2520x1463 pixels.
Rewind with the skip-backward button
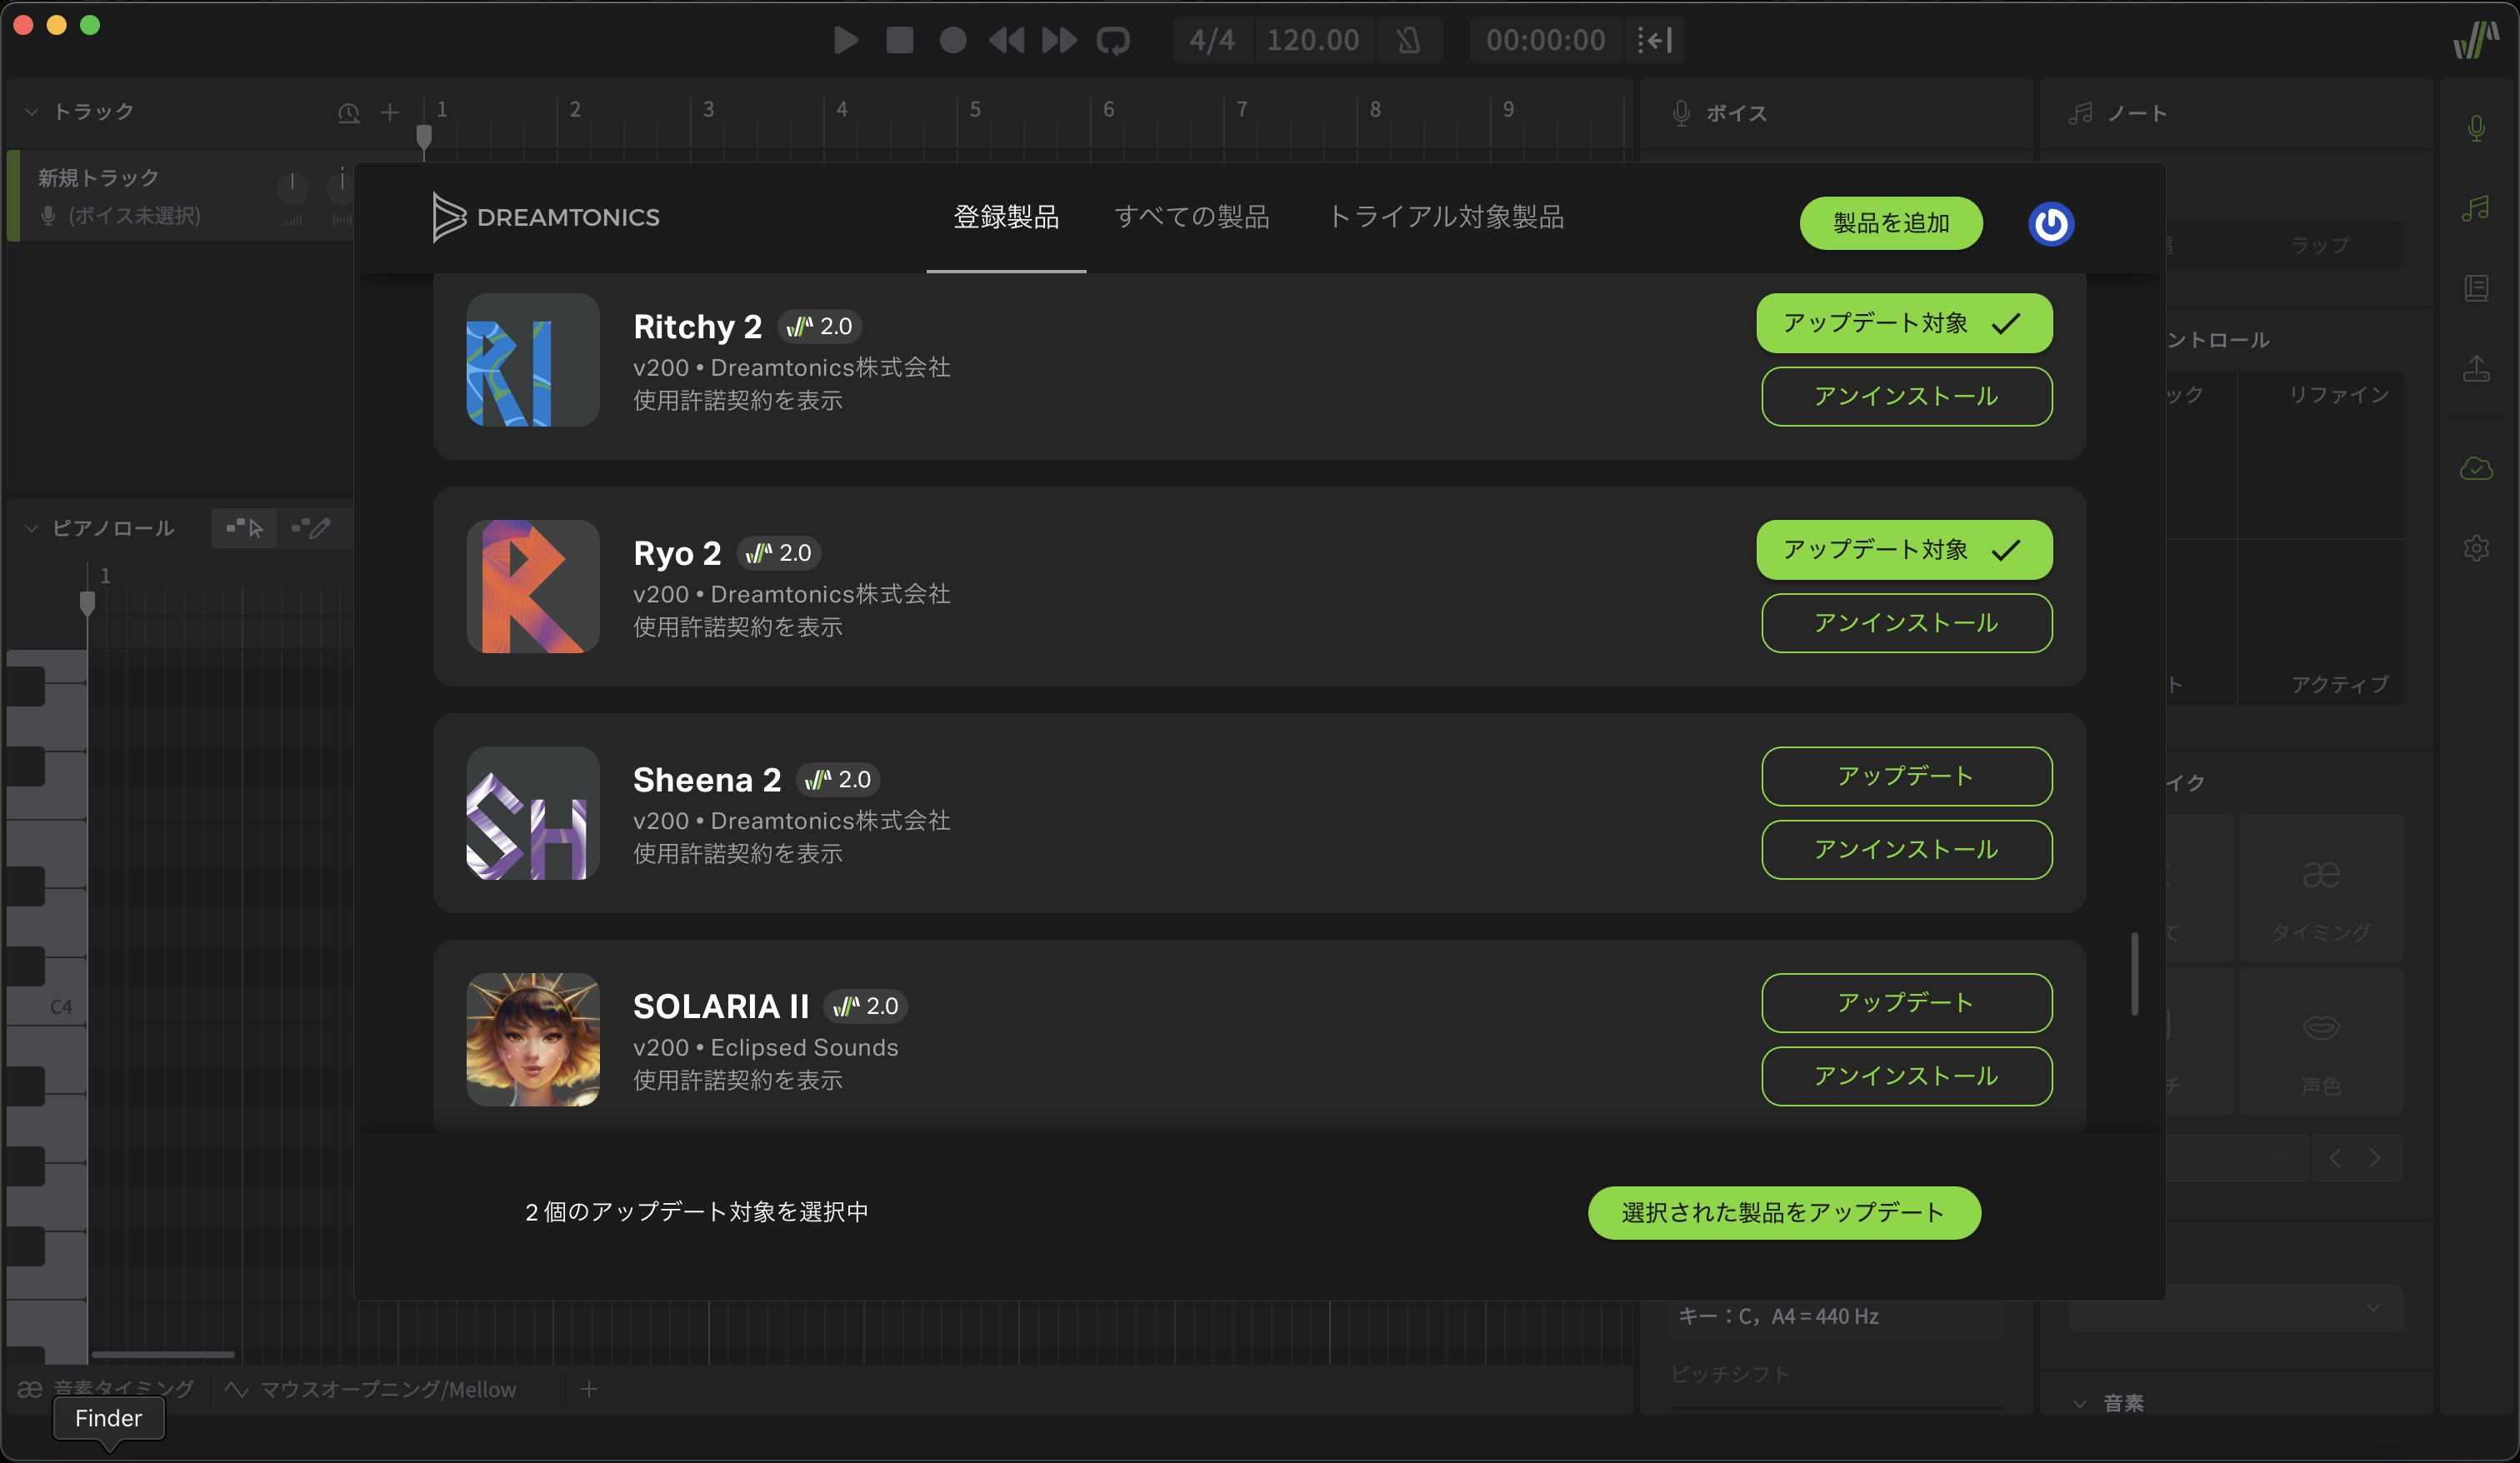[x=1006, y=40]
